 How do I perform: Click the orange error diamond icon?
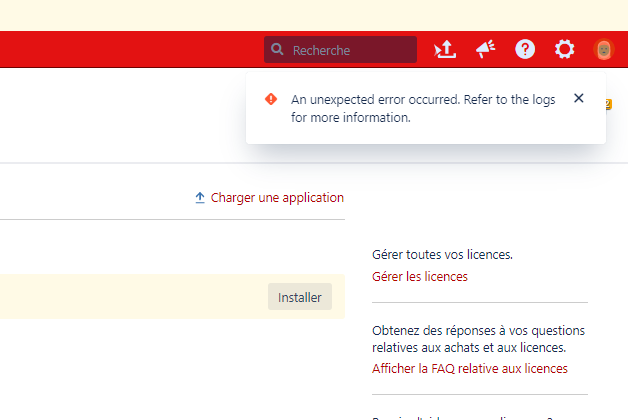click(x=271, y=99)
